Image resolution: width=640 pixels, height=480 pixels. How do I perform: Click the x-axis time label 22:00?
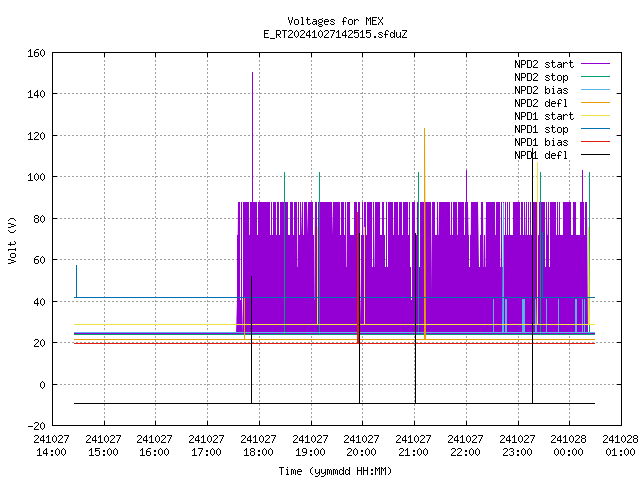[x=465, y=452]
